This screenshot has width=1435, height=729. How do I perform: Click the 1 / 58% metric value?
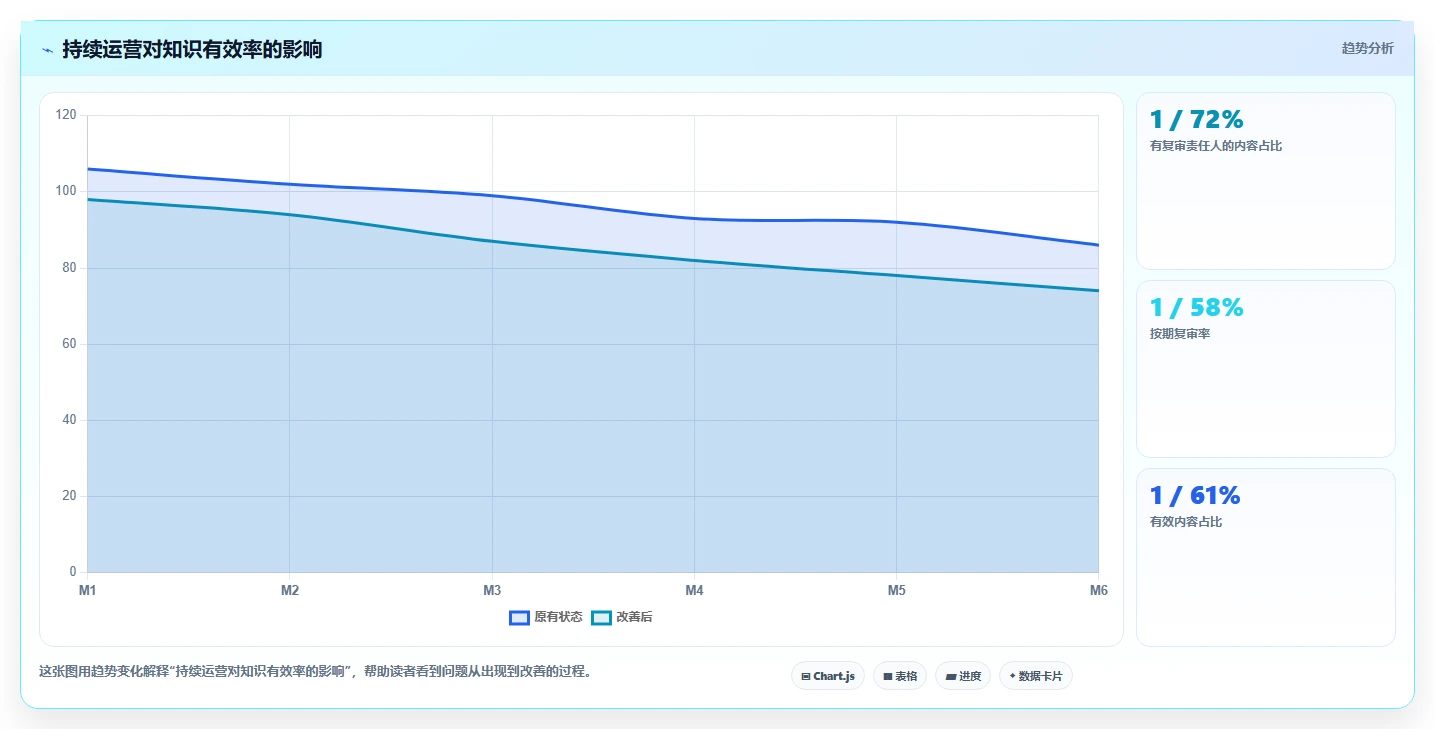pyautogui.click(x=1196, y=308)
